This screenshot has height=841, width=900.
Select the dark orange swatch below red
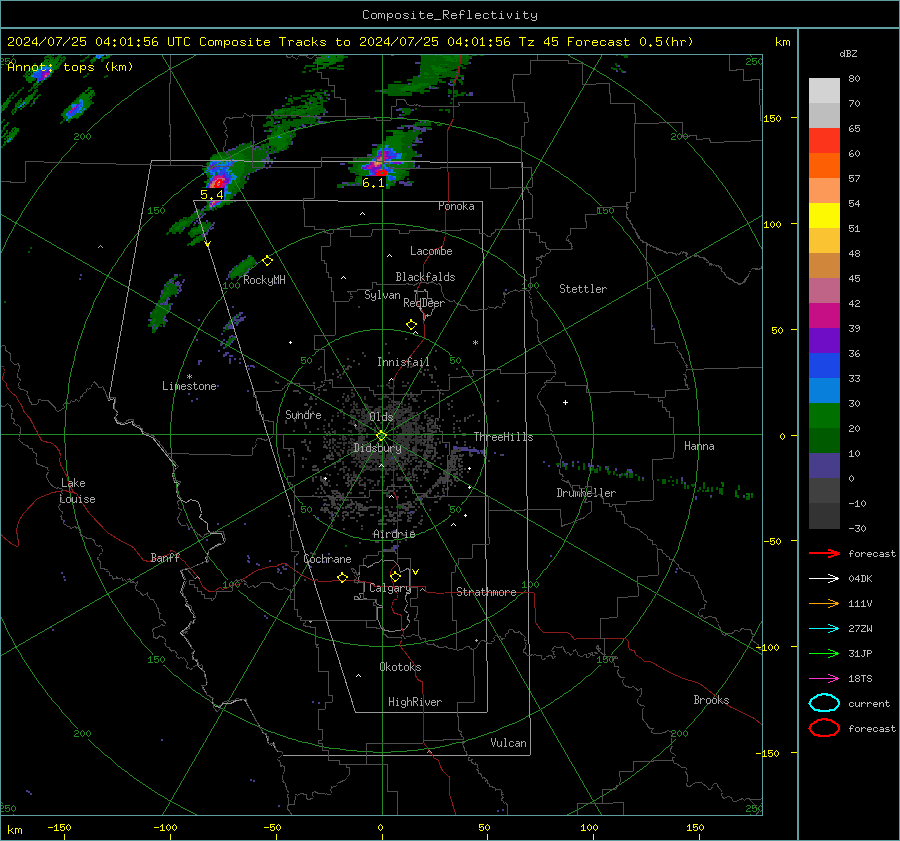coord(824,165)
